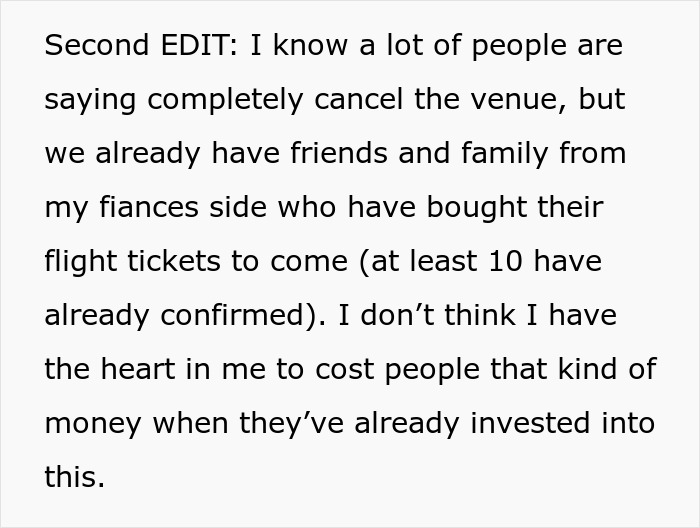
Task: Click the word 'heart' in line seven
Action: tap(138, 370)
